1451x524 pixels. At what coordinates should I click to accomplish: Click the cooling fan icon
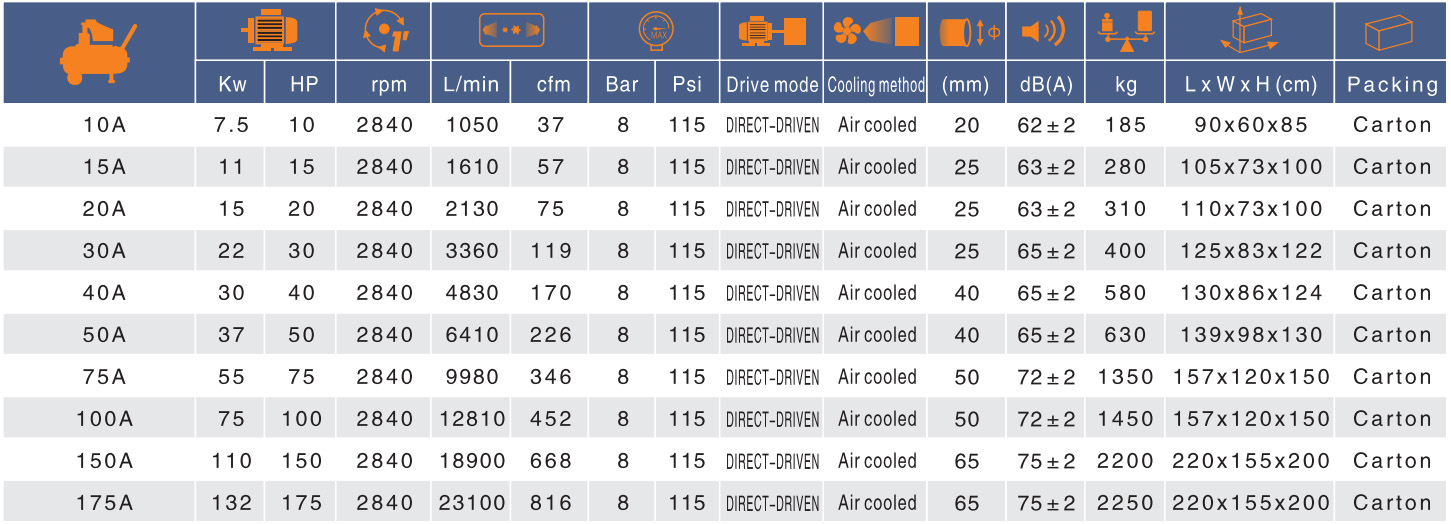875,32
